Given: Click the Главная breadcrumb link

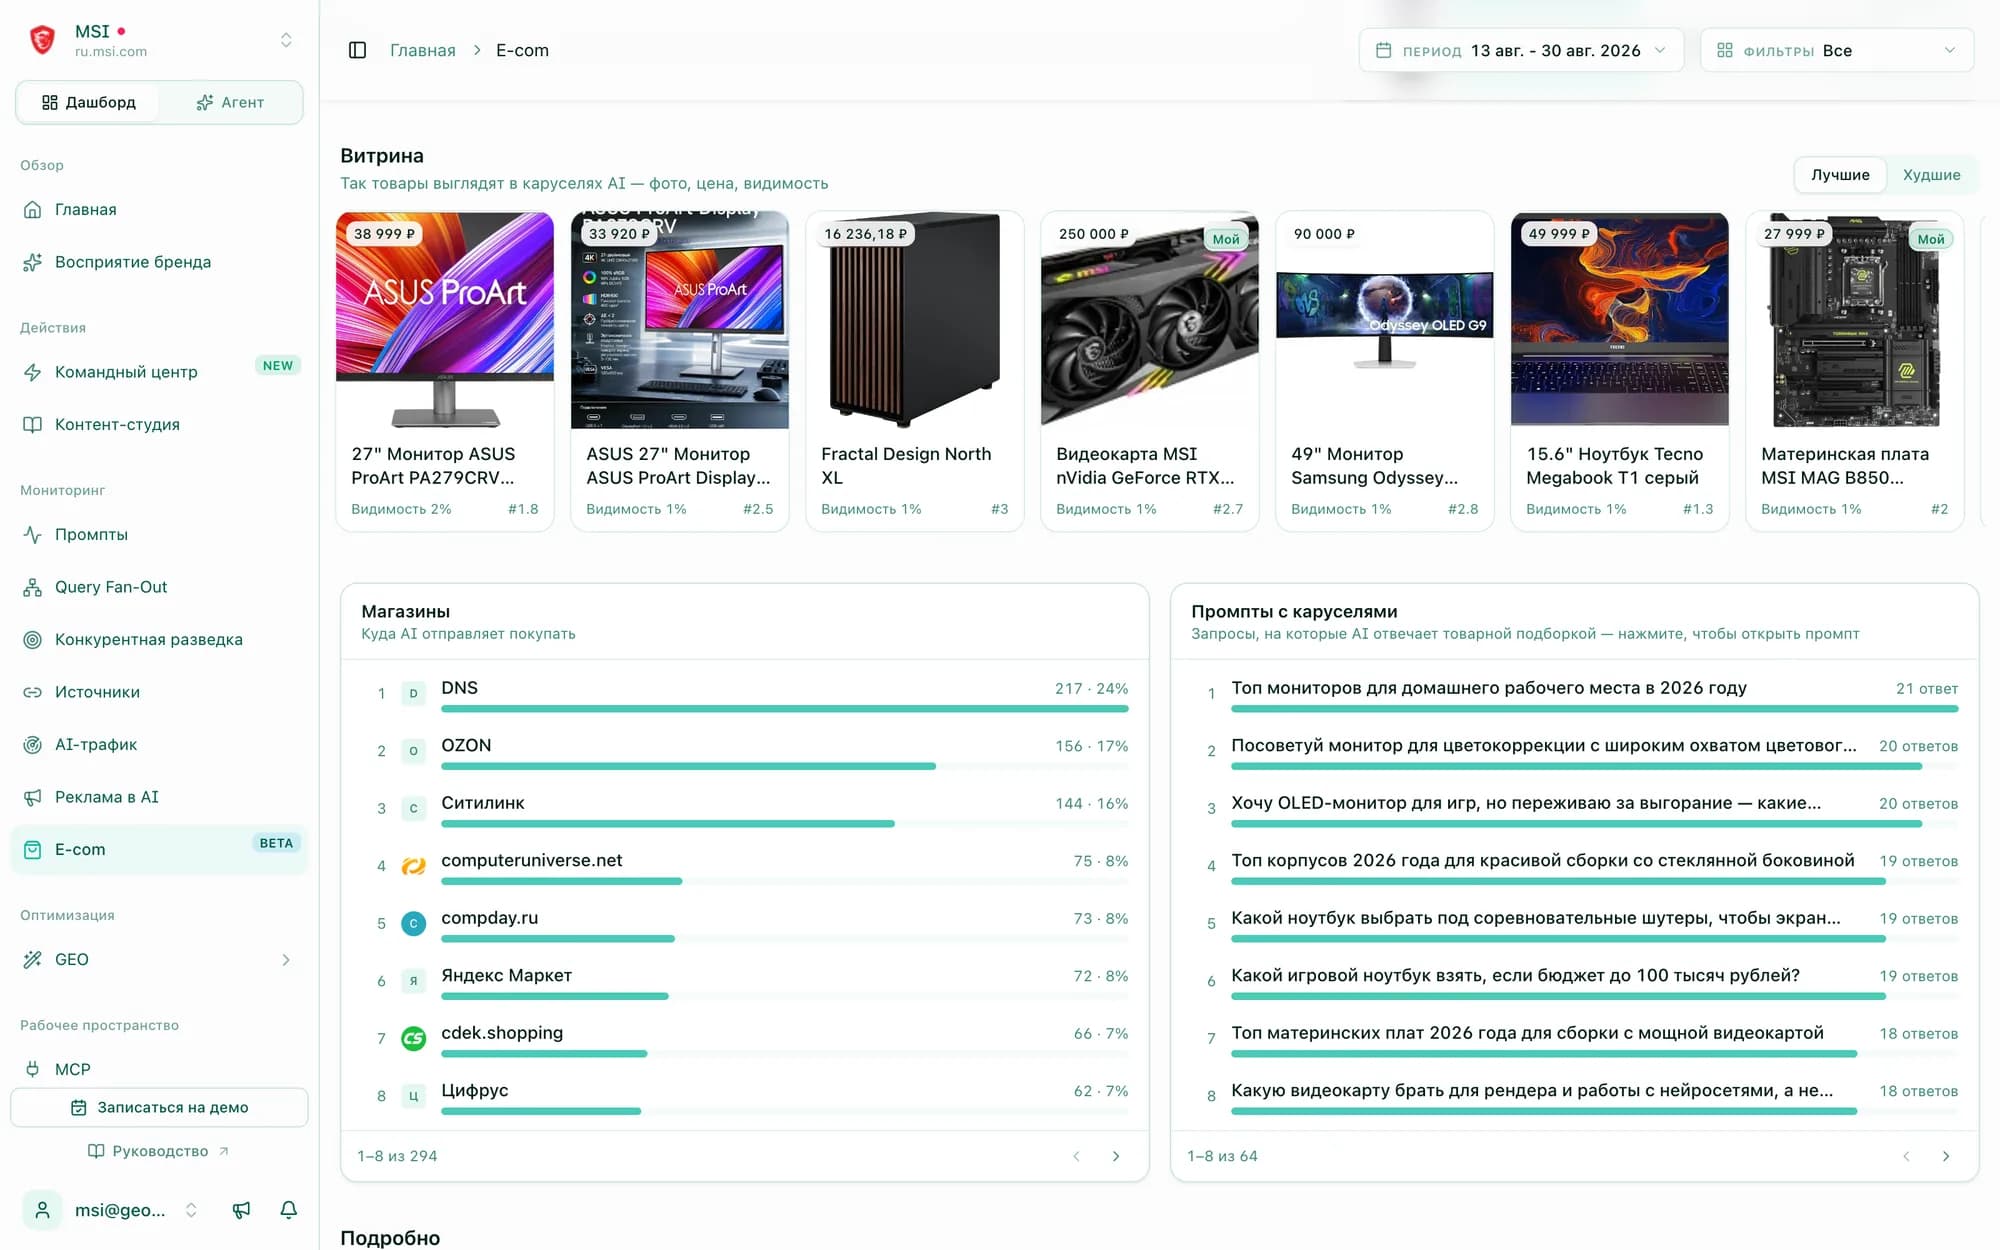Looking at the screenshot, I should (422, 50).
